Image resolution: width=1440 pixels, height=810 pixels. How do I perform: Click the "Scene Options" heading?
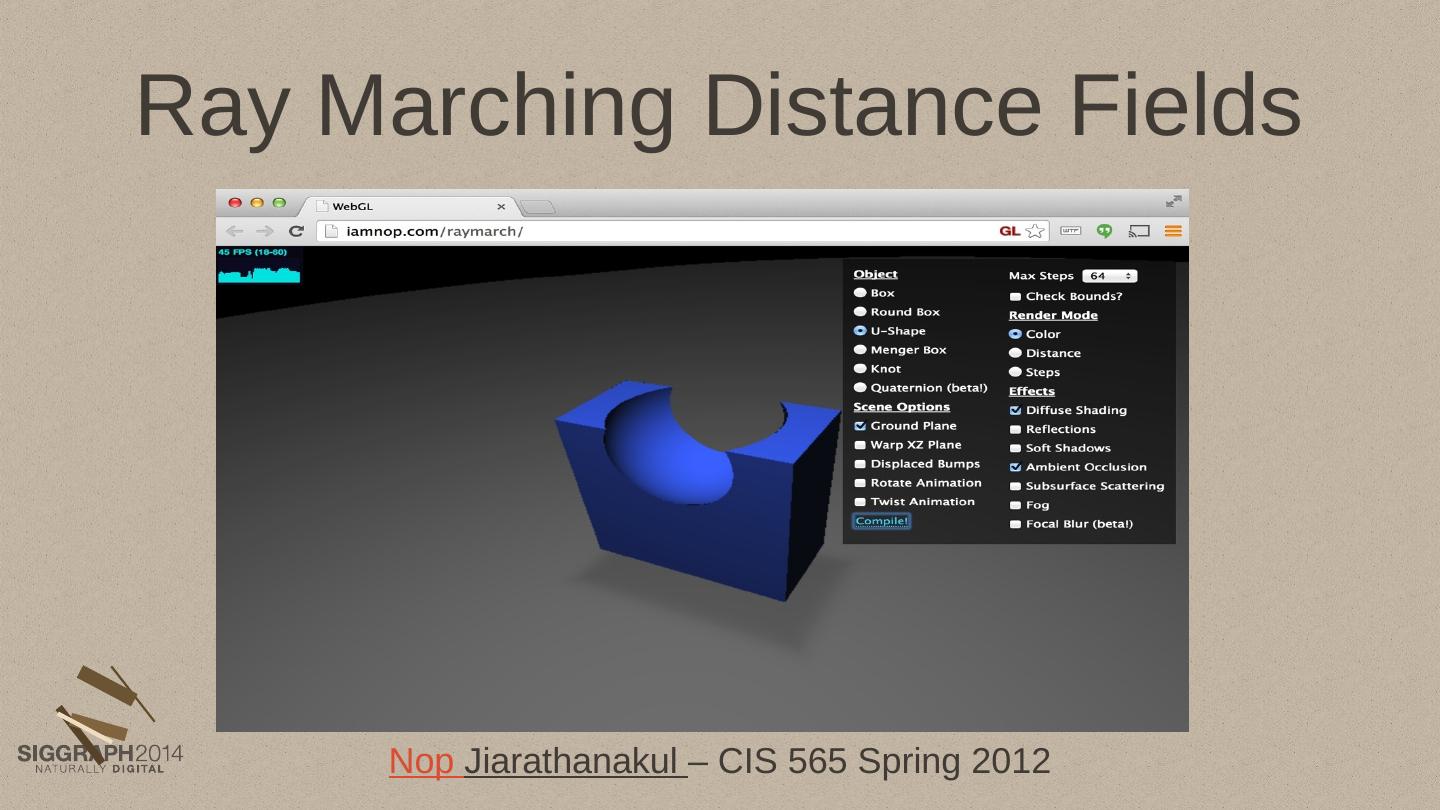pyautogui.click(x=901, y=407)
